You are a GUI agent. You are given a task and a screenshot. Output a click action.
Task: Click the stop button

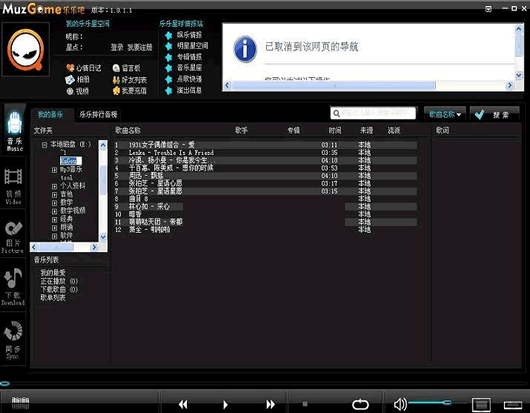305,404
